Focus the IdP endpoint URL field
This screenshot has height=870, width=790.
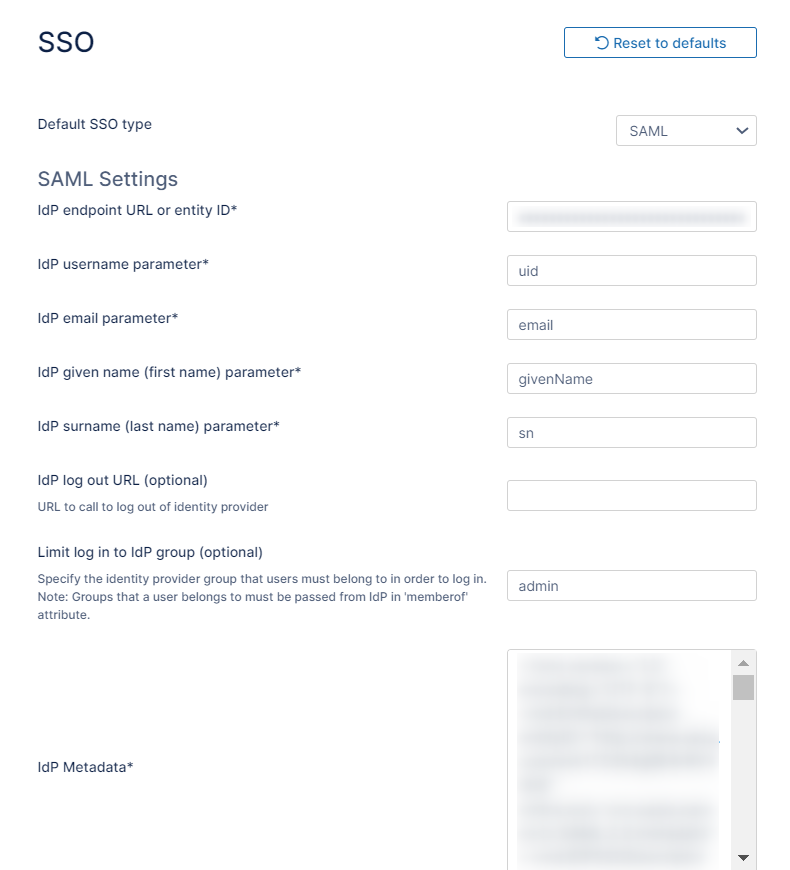pyautogui.click(x=631, y=217)
